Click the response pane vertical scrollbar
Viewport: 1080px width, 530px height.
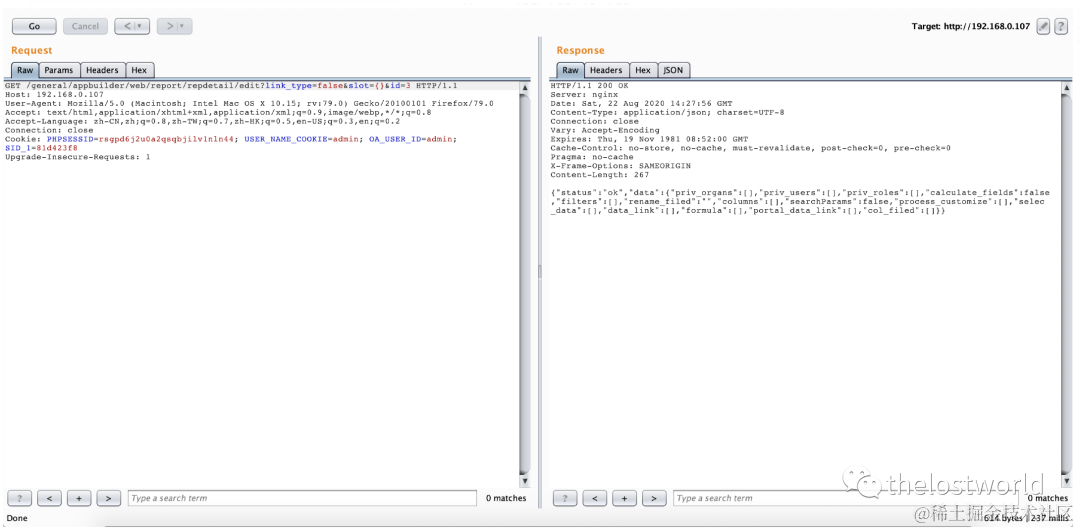(x=1067, y=284)
